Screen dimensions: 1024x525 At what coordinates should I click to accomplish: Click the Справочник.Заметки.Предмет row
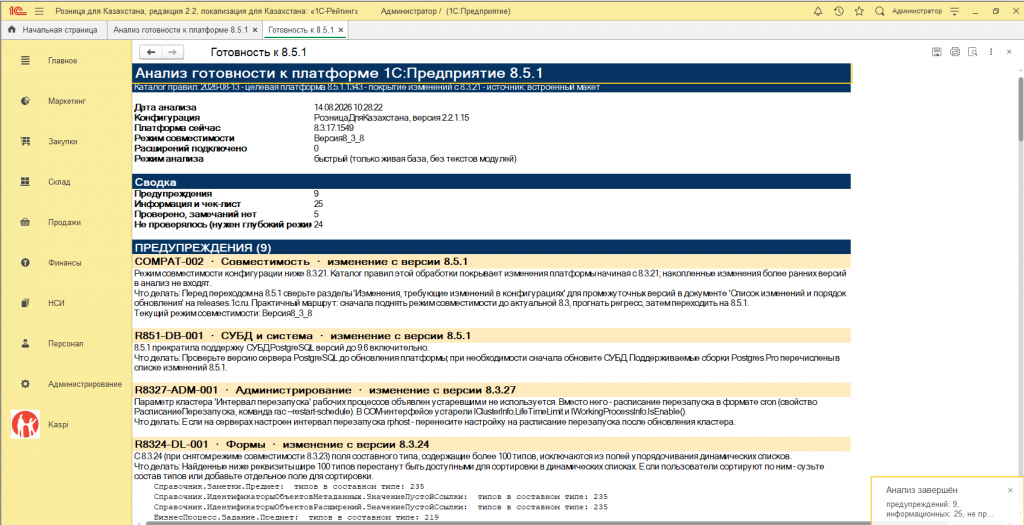(x=289, y=486)
